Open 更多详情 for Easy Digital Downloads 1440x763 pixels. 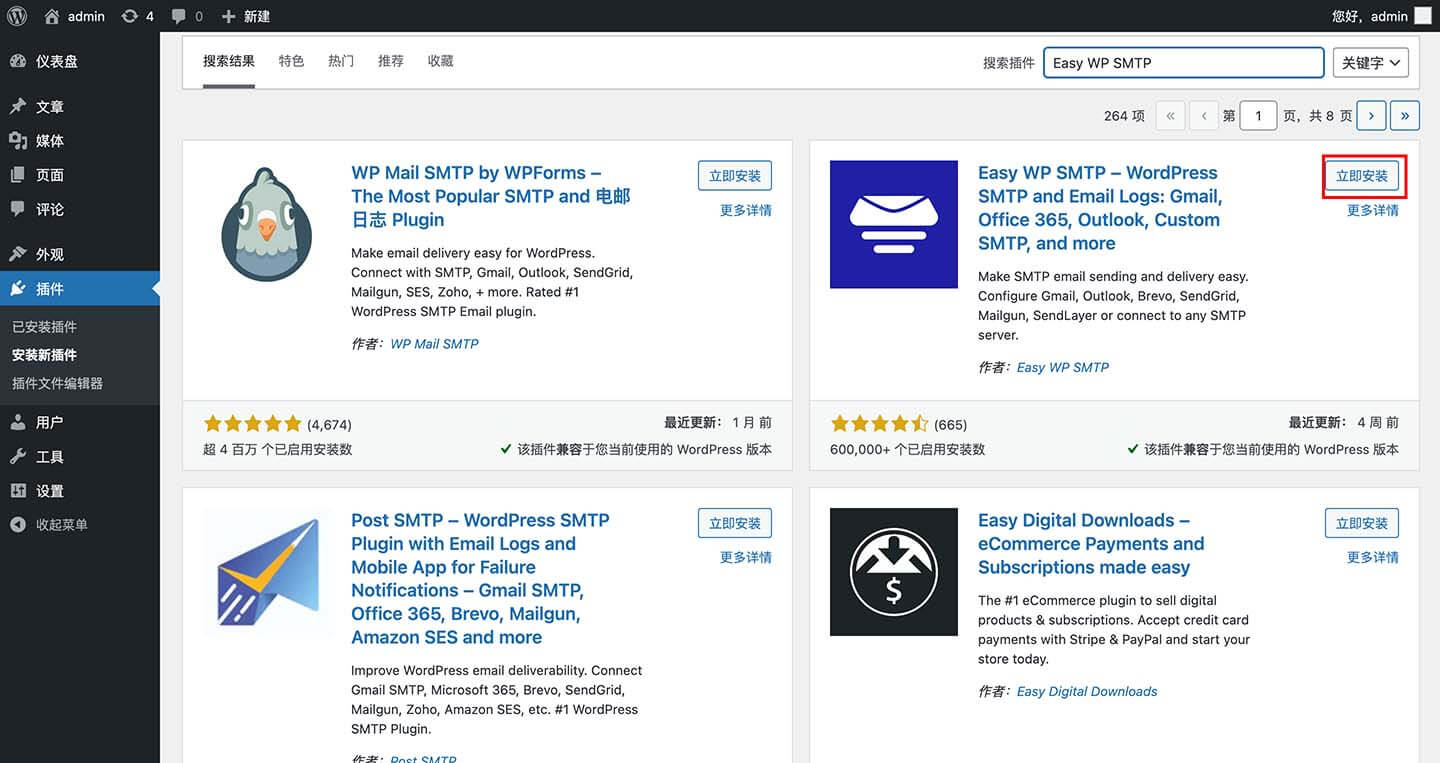tap(1373, 557)
